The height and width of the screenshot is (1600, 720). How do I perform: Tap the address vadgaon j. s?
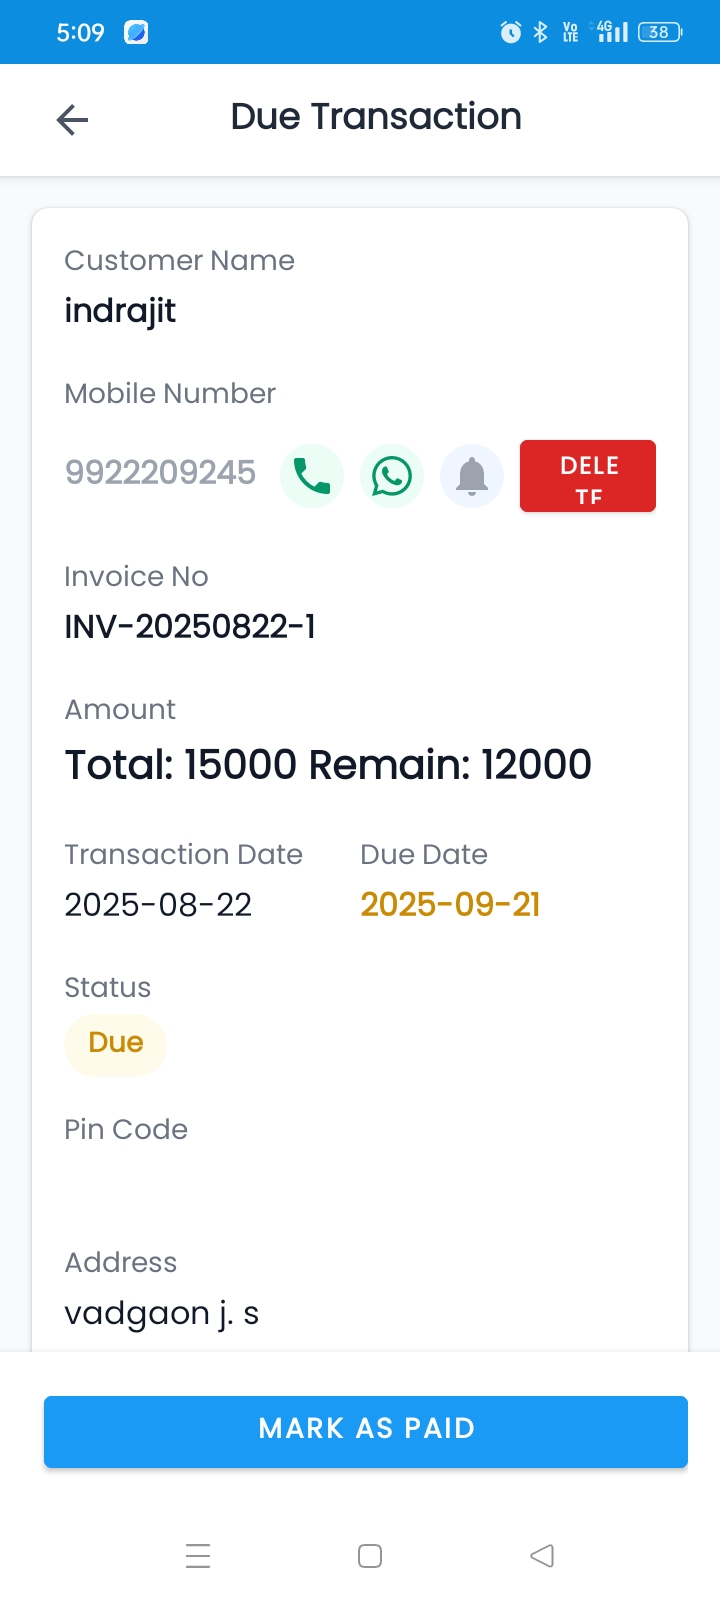click(162, 1313)
